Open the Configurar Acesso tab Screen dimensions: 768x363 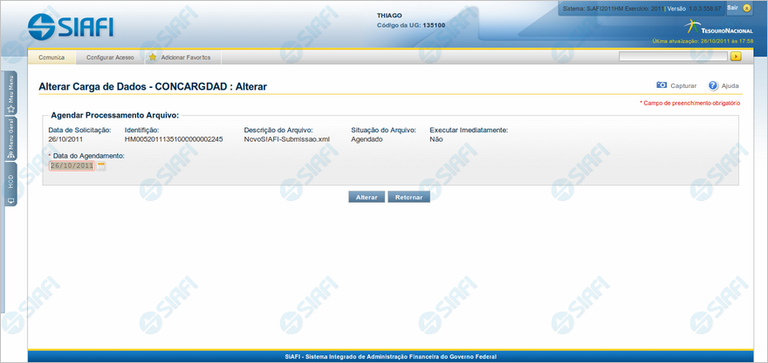pos(110,57)
